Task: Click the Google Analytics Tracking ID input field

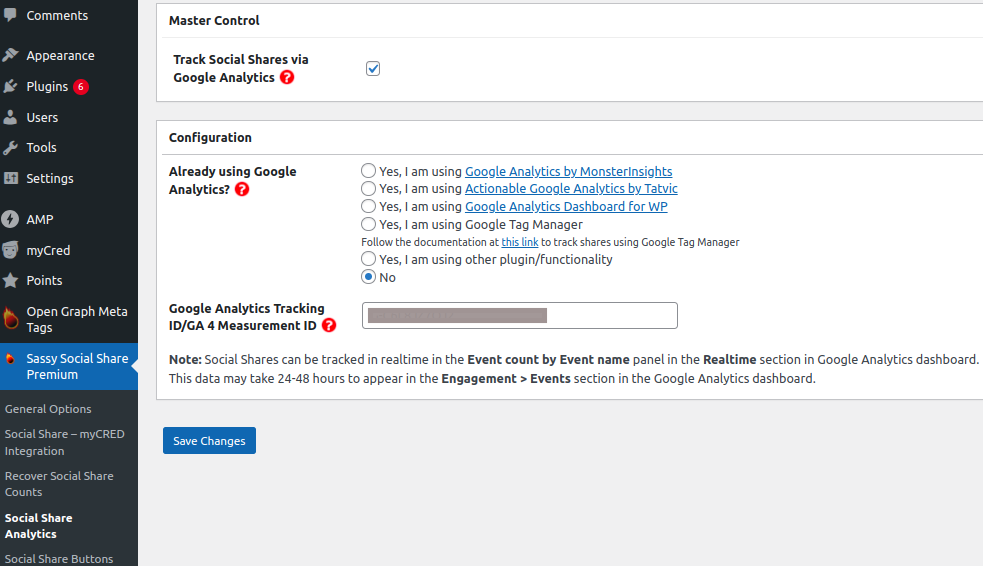Action: point(520,315)
